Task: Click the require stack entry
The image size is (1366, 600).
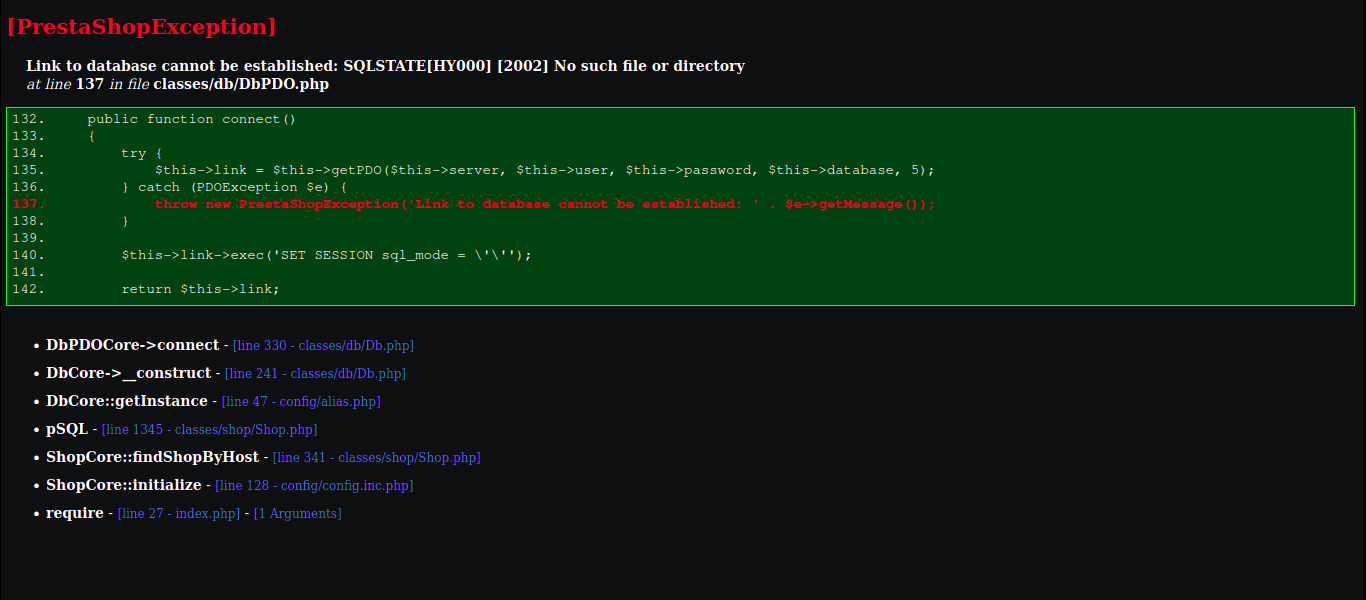Action: (x=74, y=513)
